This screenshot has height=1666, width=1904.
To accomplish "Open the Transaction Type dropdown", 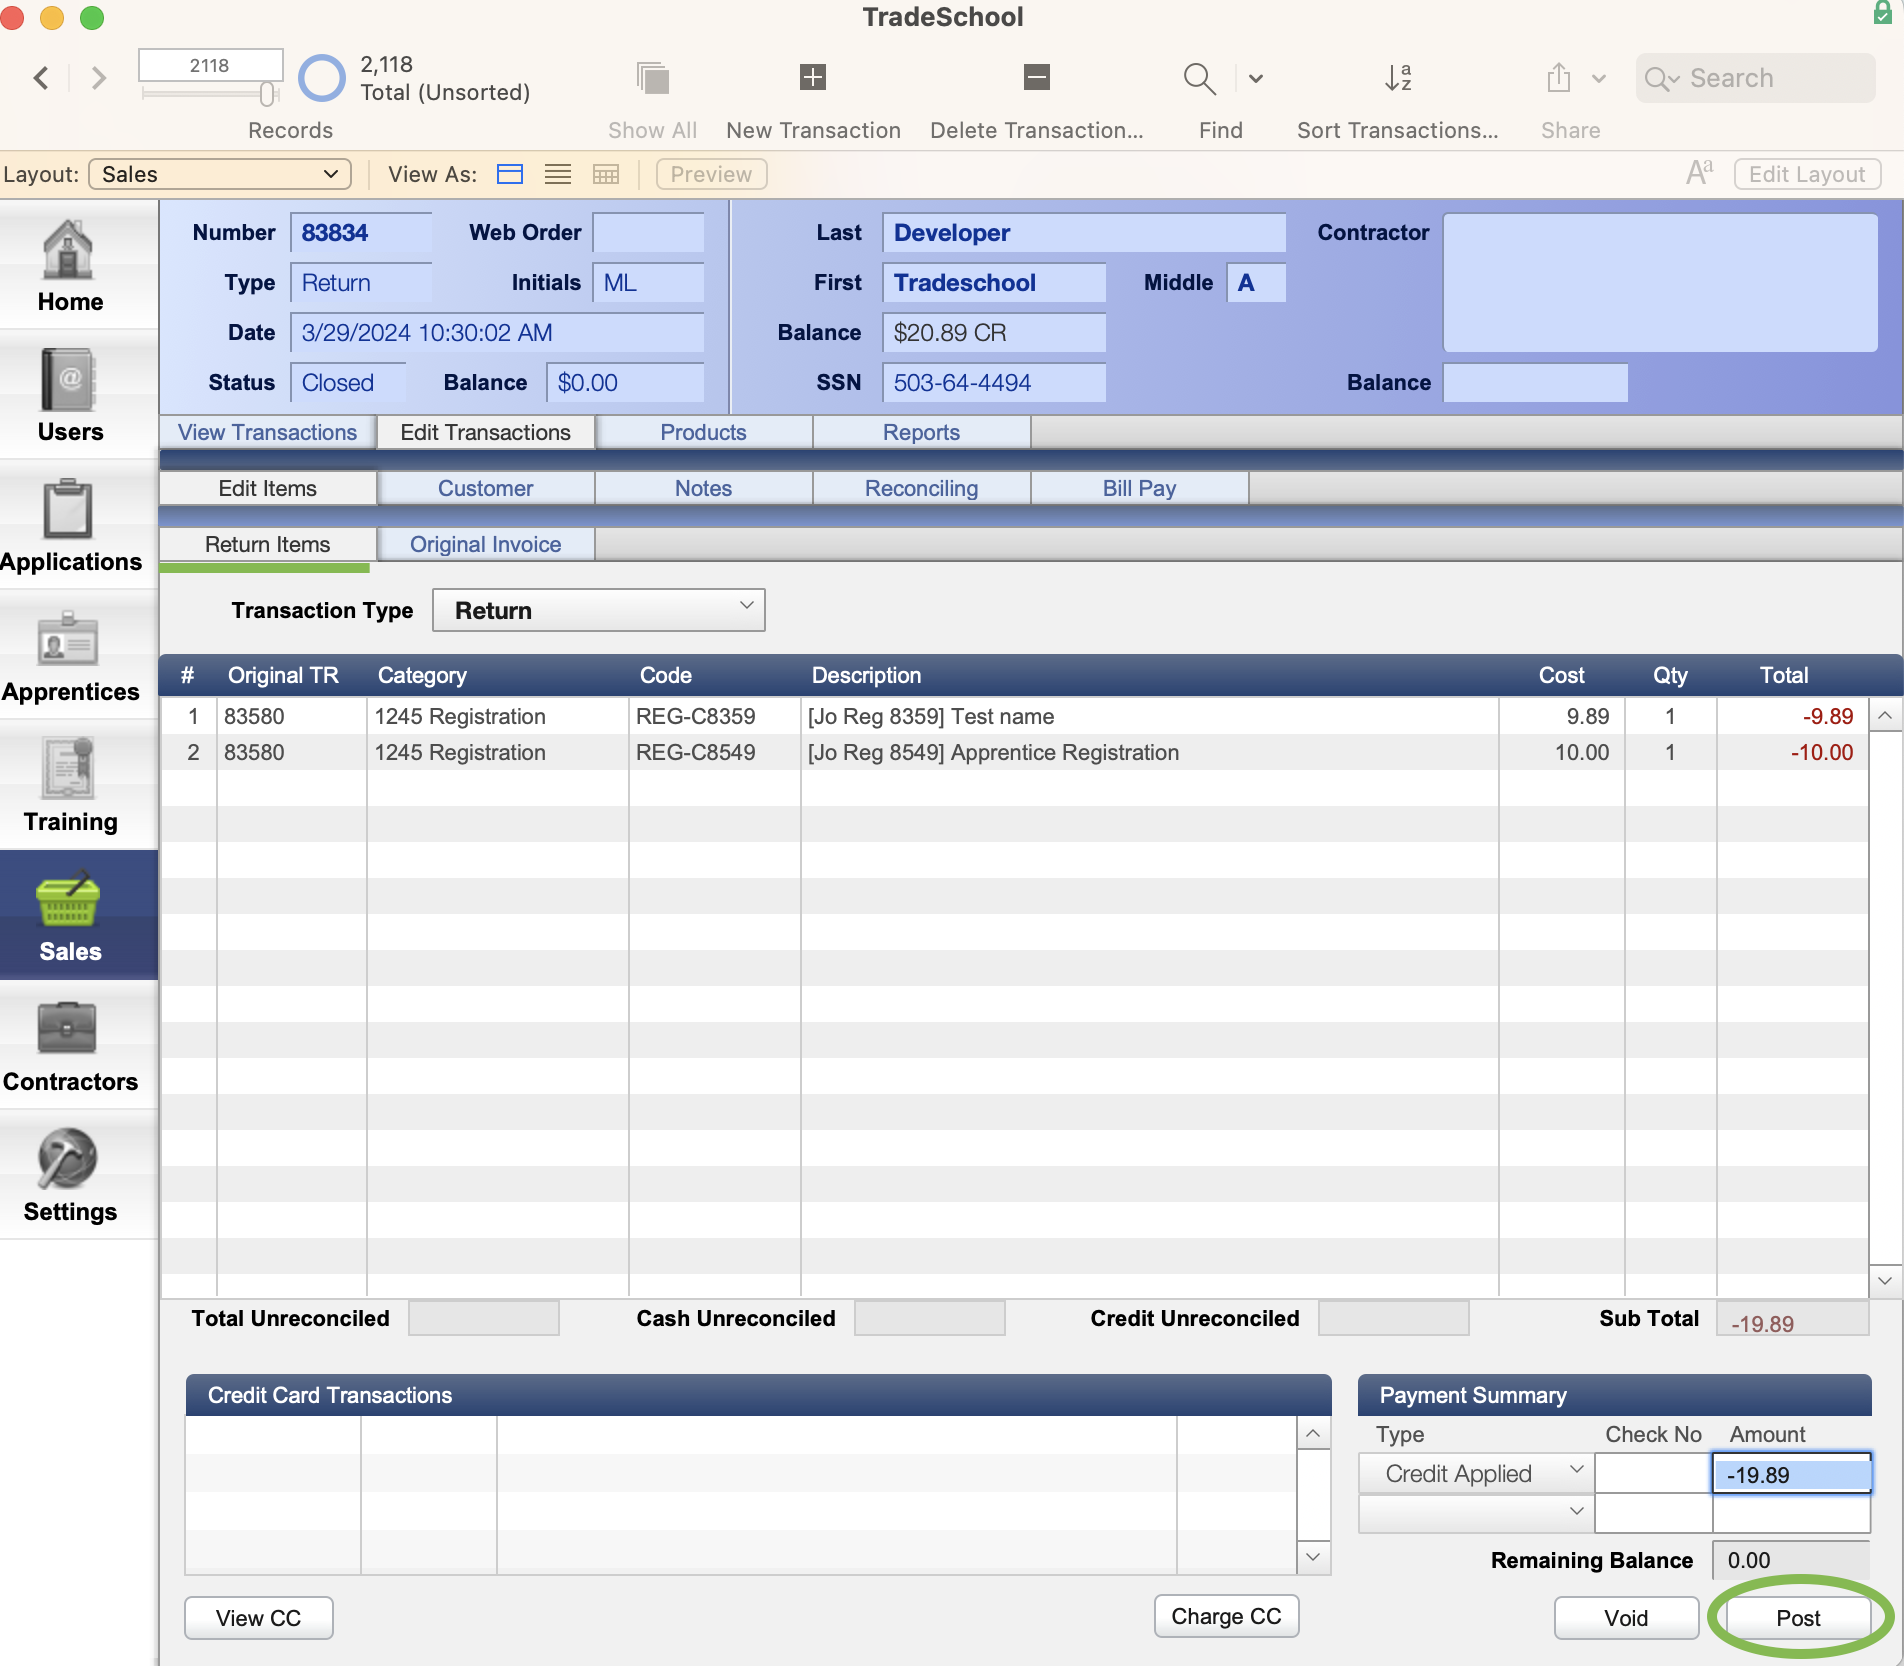I will click(x=598, y=610).
